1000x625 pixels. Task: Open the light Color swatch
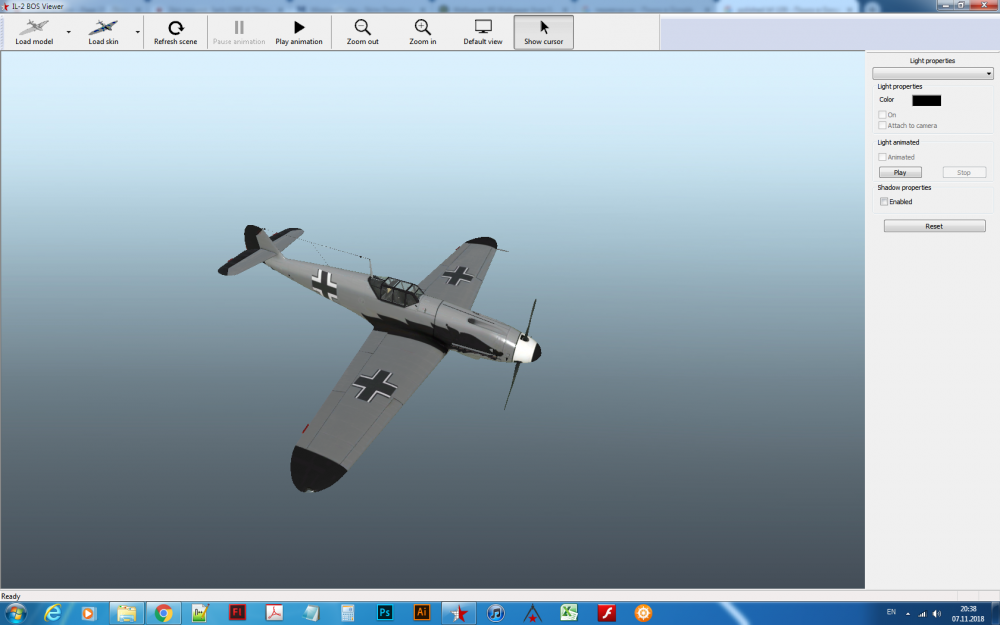click(926, 100)
